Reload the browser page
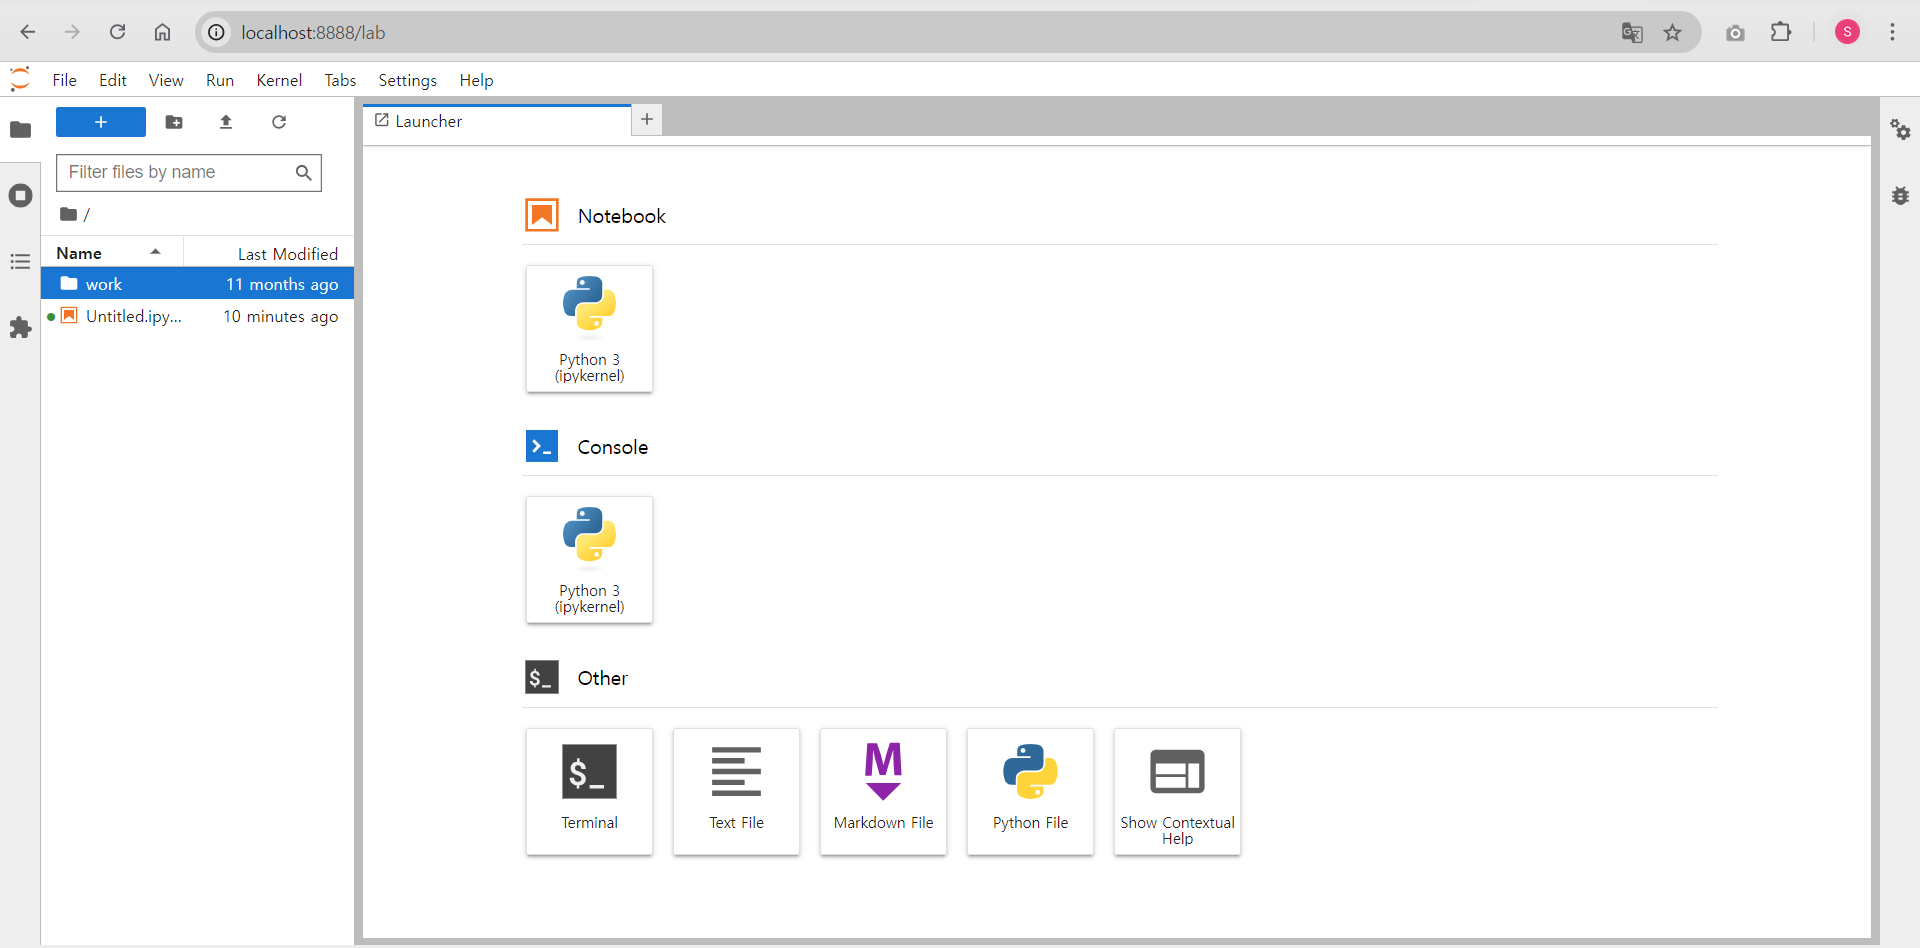1920x948 pixels. point(117,32)
